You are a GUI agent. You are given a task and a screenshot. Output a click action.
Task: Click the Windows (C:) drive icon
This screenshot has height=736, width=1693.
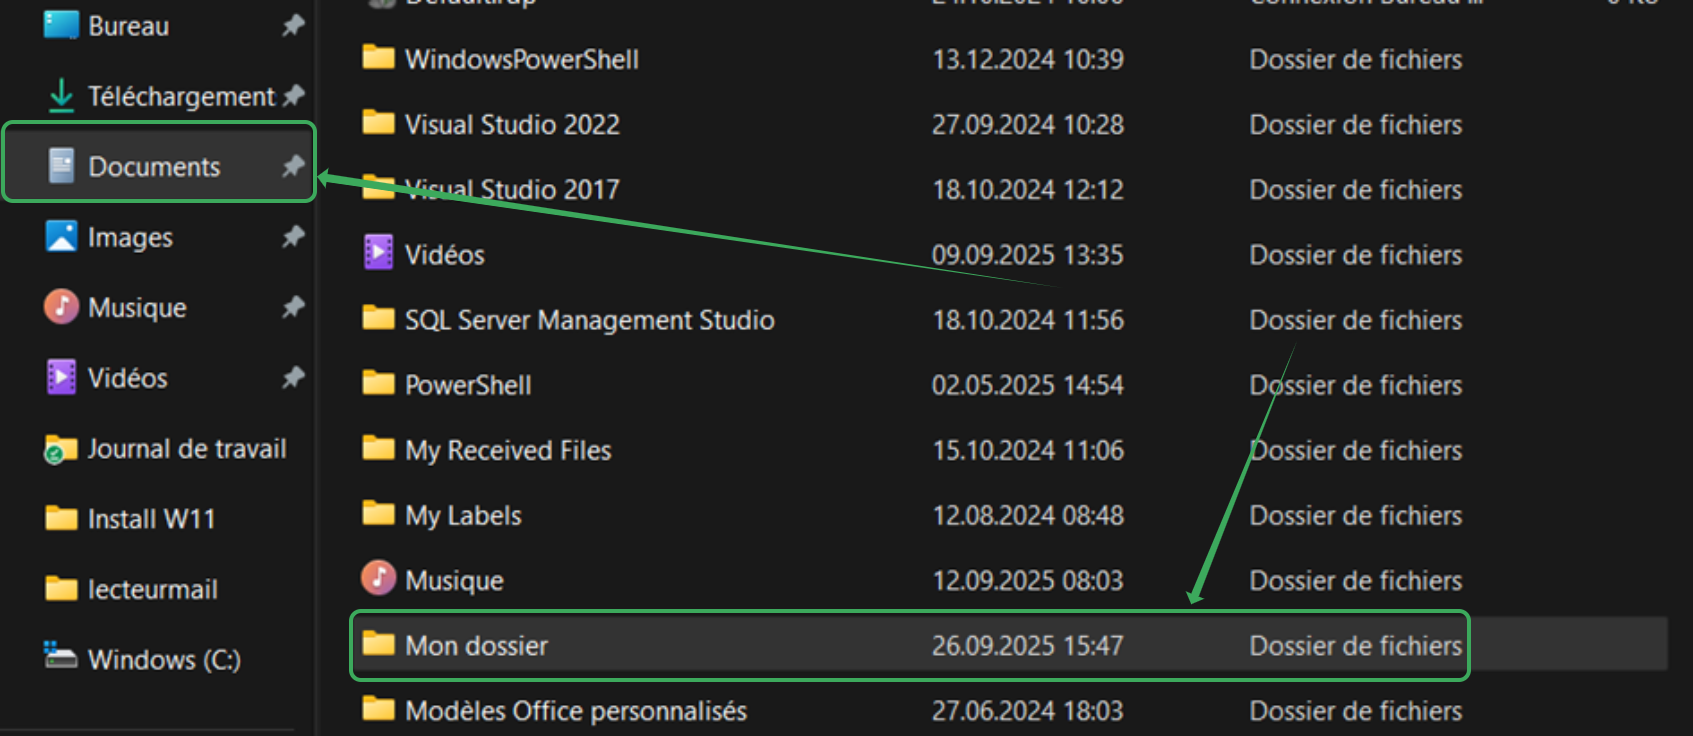click(x=61, y=655)
